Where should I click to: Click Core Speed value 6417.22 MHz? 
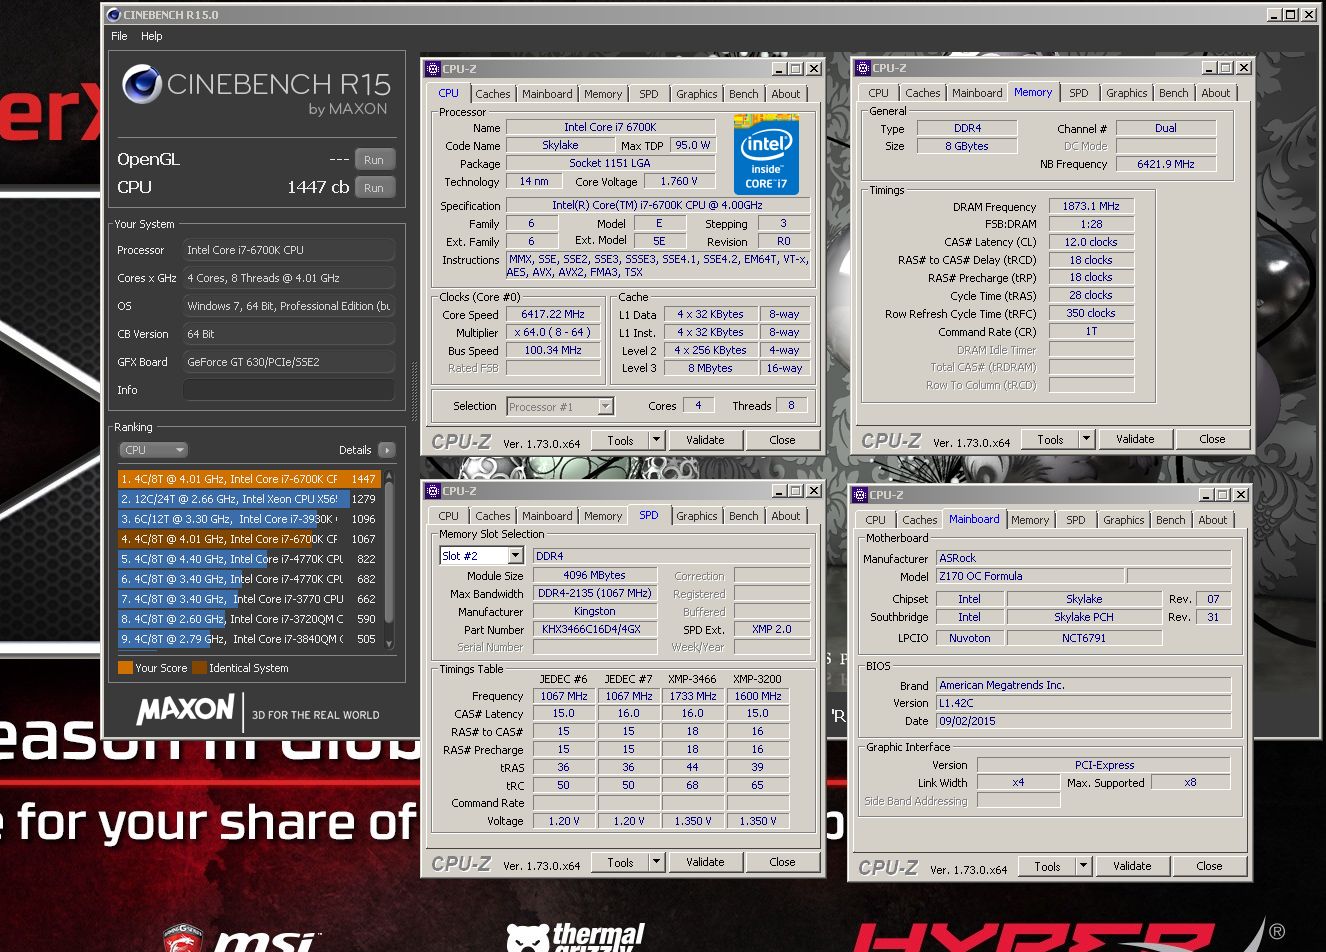[x=553, y=314]
